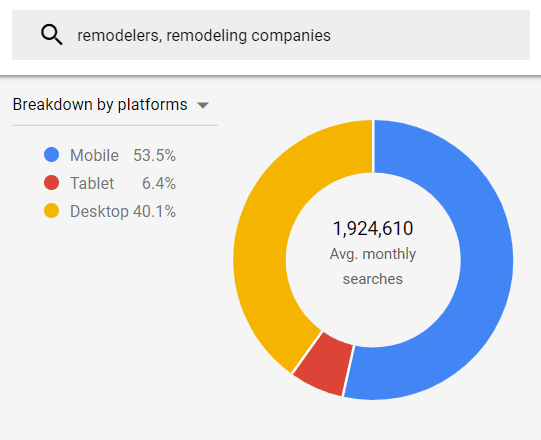Viewport: 541px width, 440px height.
Task: Click the word 'remodelers' in search bar
Action: (x=118, y=36)
